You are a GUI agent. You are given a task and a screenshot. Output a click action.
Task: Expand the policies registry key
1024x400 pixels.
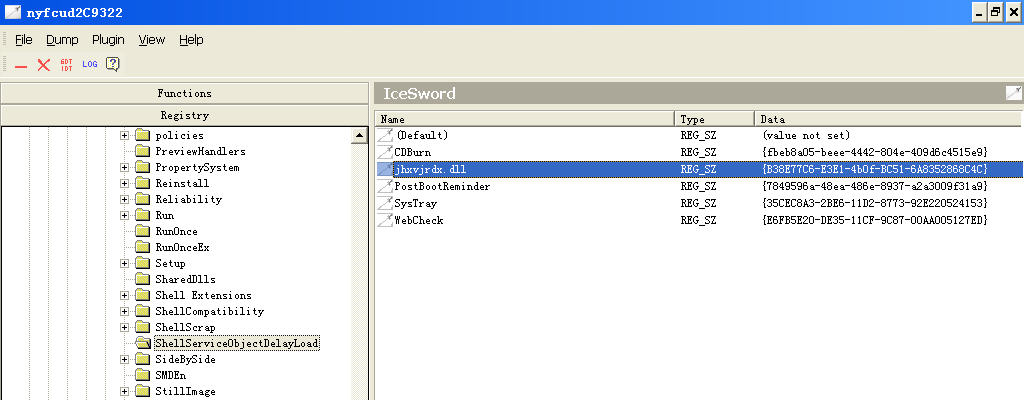point(124,136)
